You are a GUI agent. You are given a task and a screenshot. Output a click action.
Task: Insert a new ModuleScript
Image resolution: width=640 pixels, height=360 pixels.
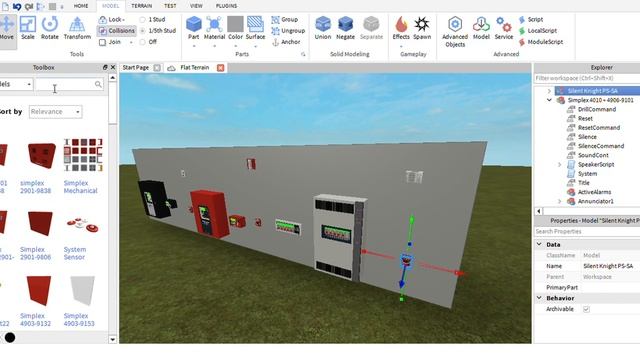(x=541, y=42)
